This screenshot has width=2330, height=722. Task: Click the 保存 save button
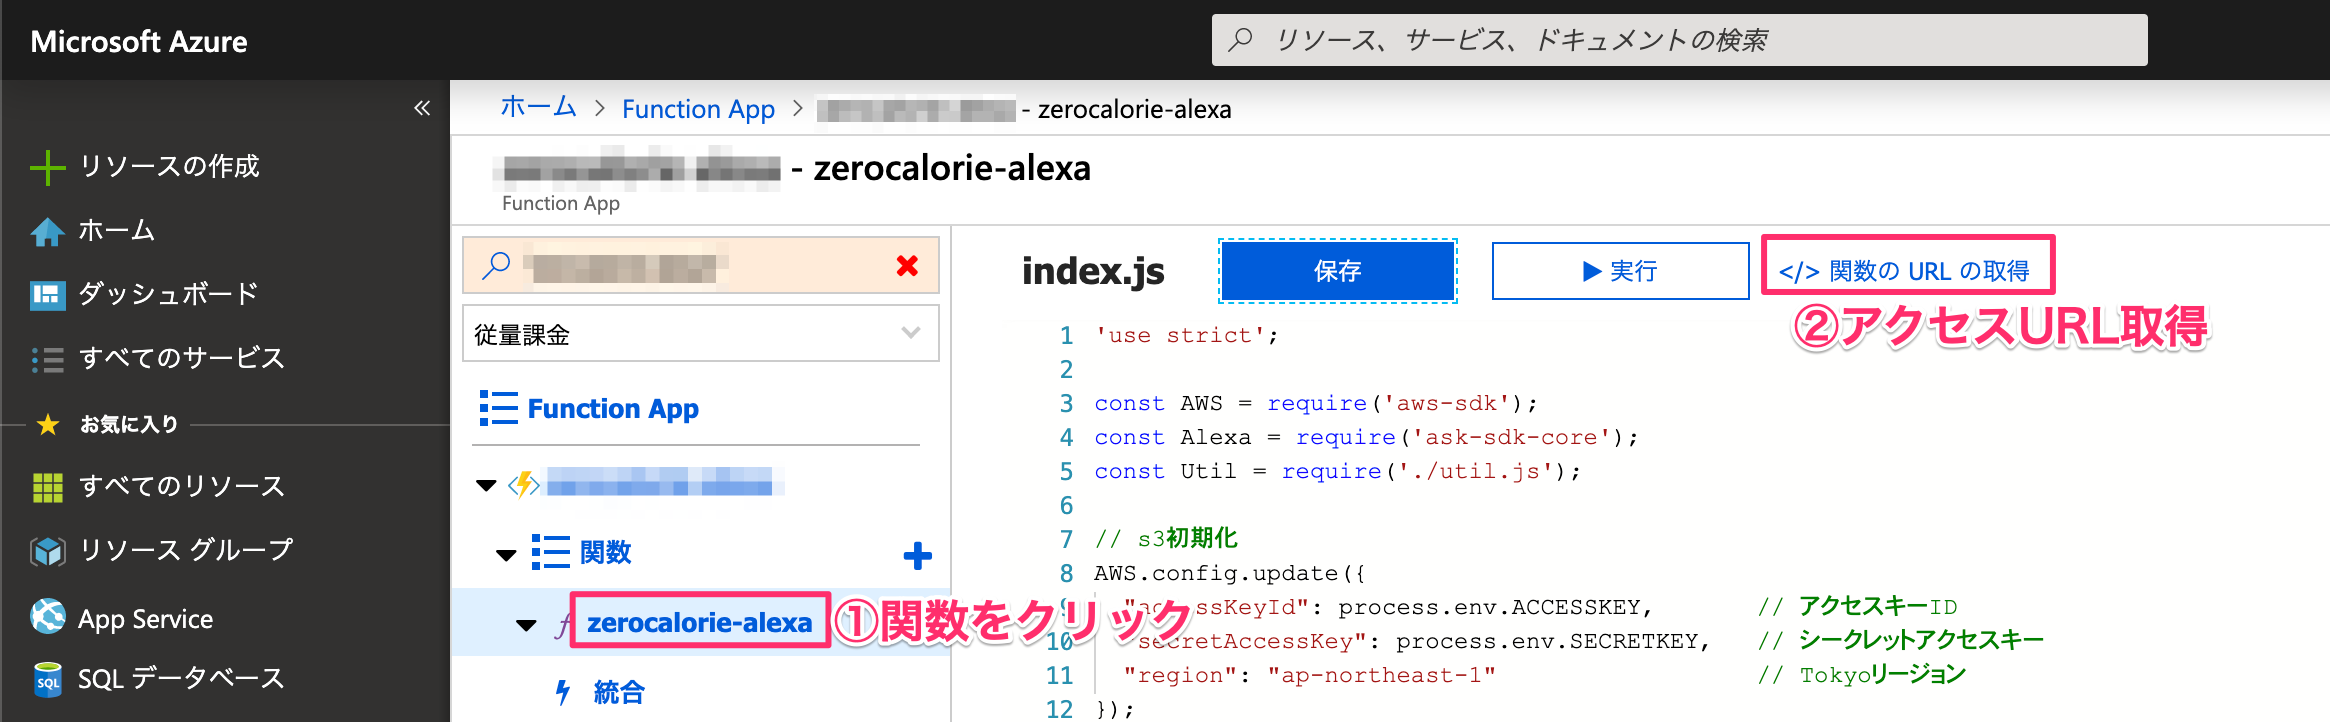pos(1337,271)
